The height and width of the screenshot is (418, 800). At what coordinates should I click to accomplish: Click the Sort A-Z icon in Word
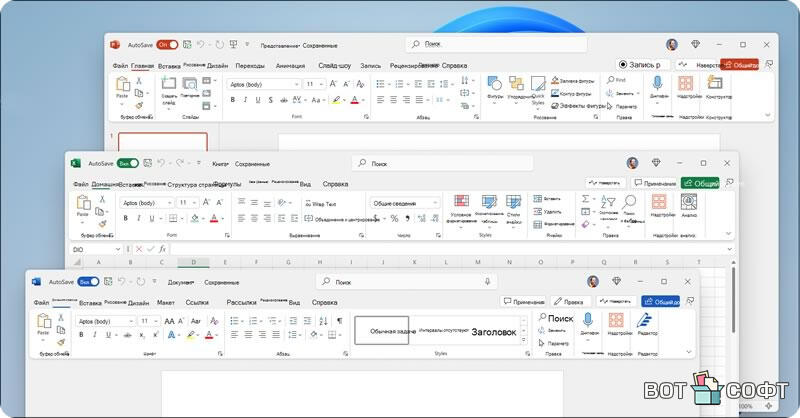pyautogui.click(x=323, y=321)
